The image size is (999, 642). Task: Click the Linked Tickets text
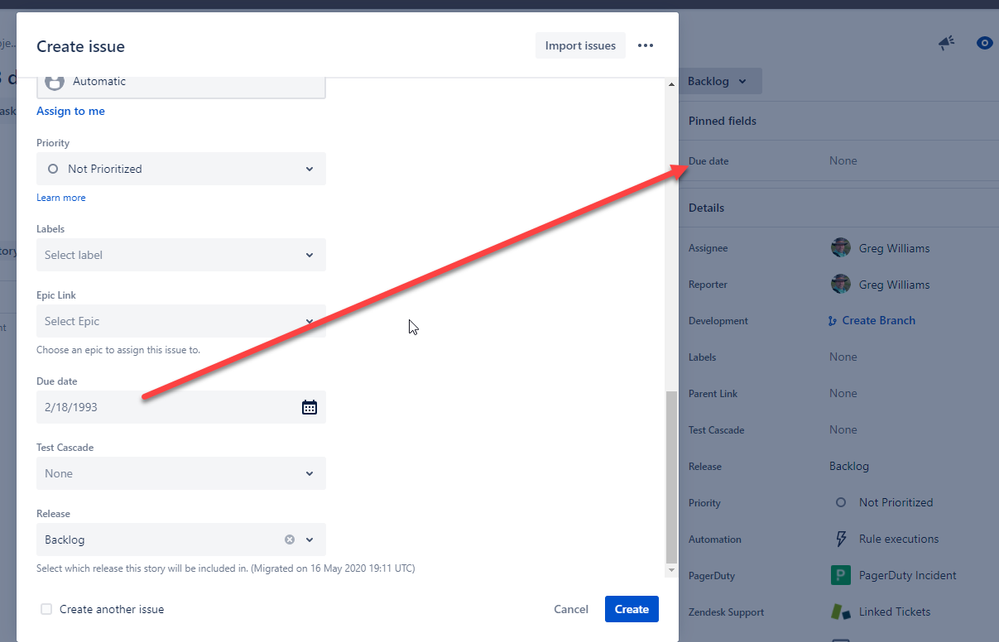pos(895,611)
